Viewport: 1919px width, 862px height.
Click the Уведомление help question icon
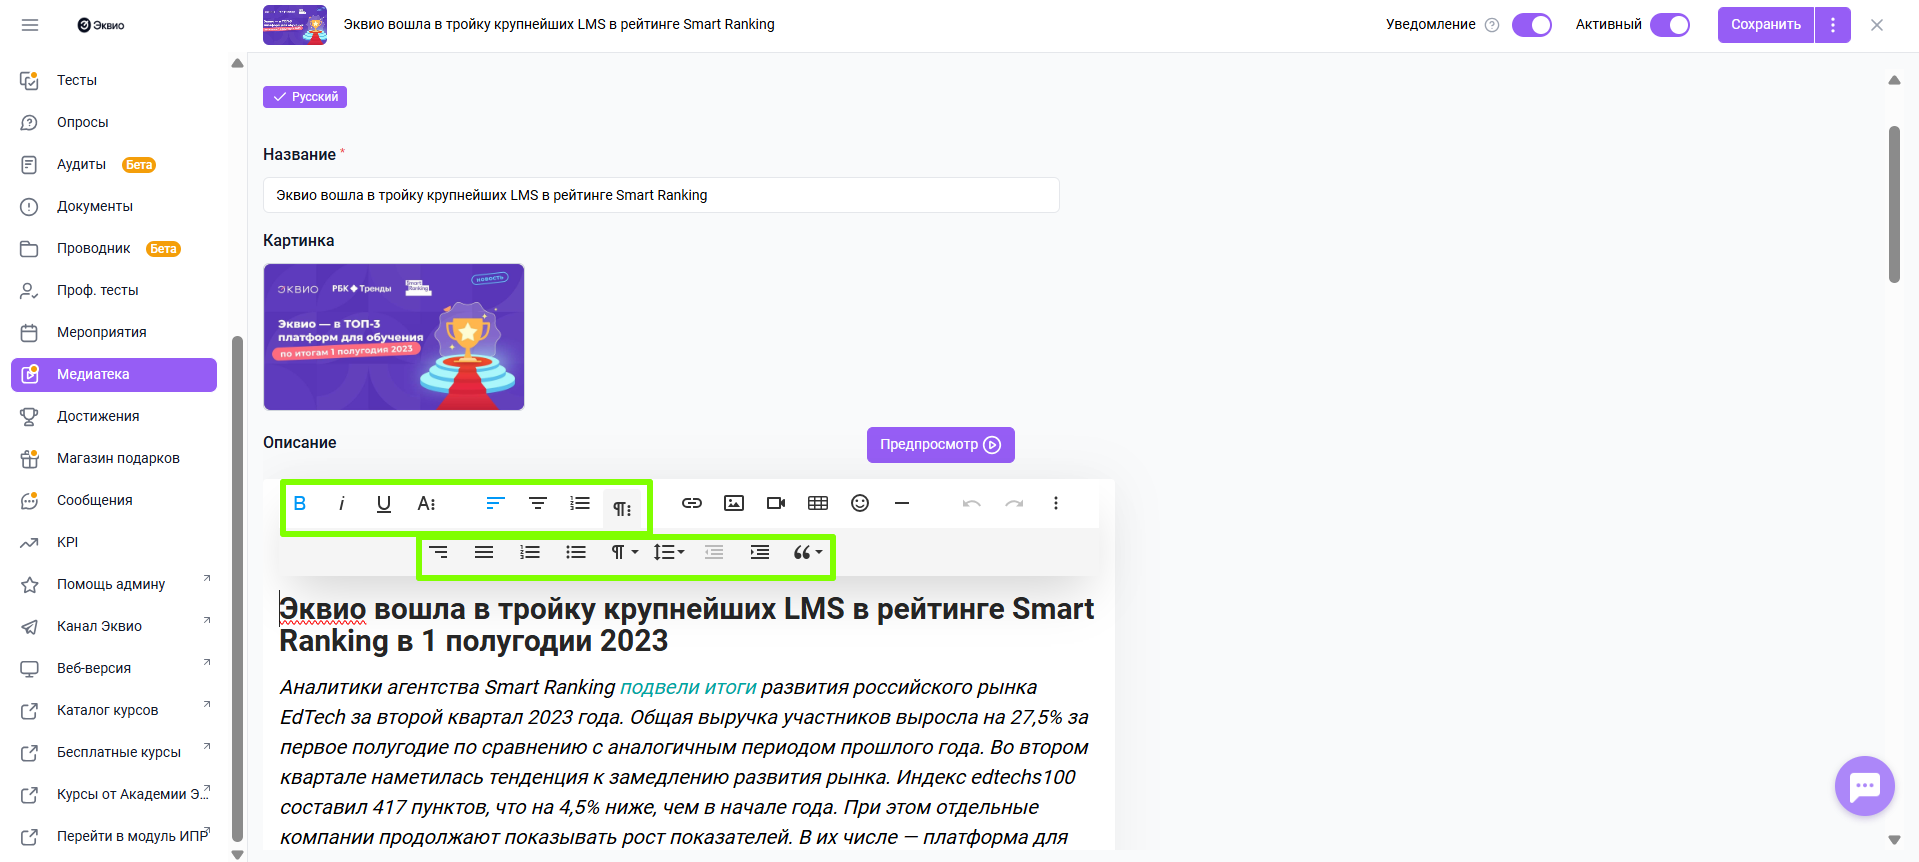click(x=1492, y=25)
